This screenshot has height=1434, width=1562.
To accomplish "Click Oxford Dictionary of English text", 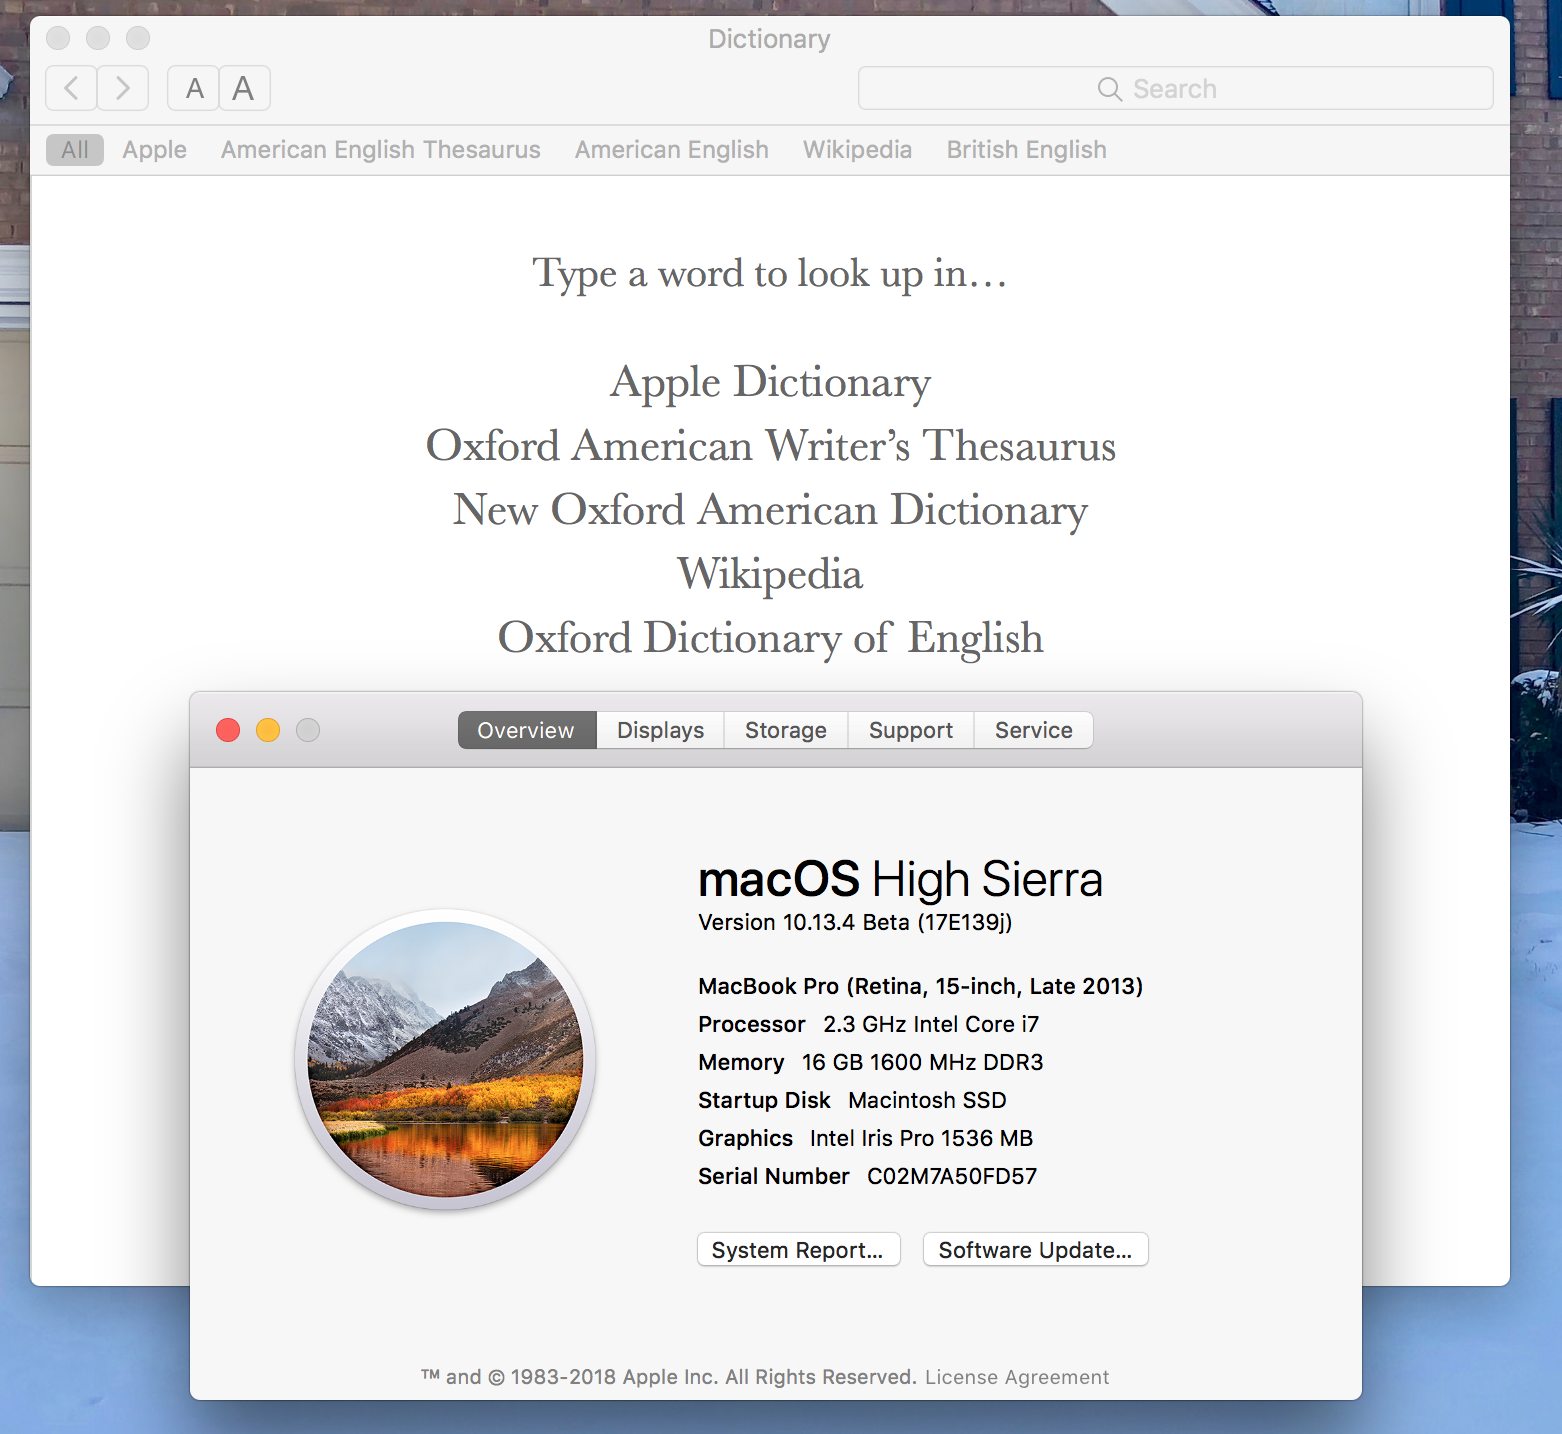I will click(x=771, y=638).
